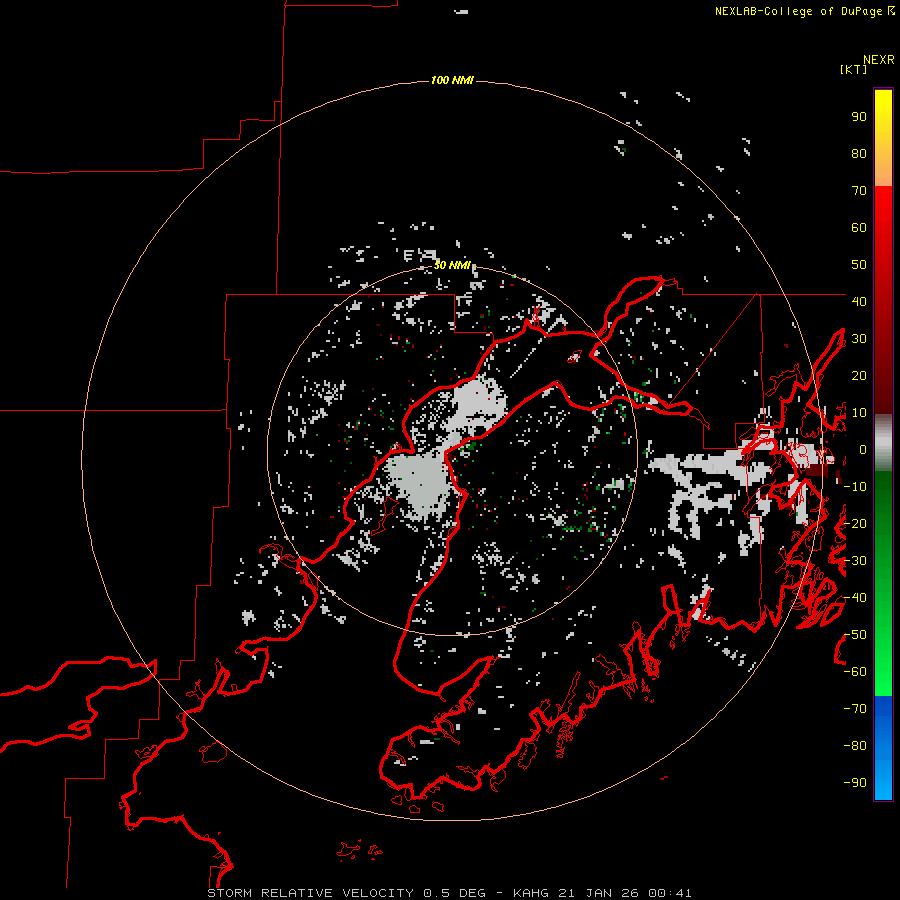
Task: Click the 0 value on velocity scale
Action: pyautogui.click(x=863, y=450)
